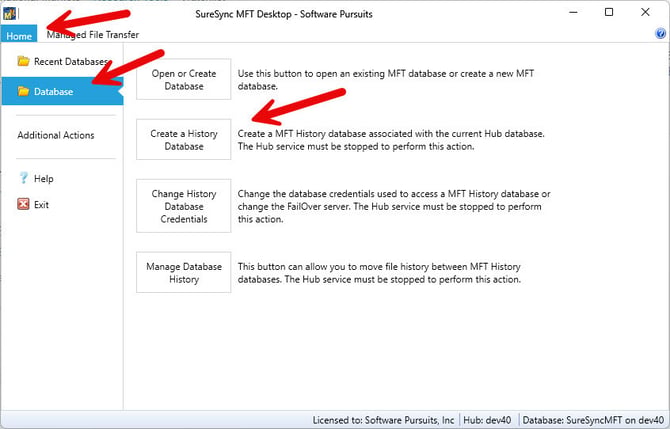Screen dimensions: 670x429
Task: Click the description about changing the FailOver server
Action: pyautogui.click(x=394, y=206)
